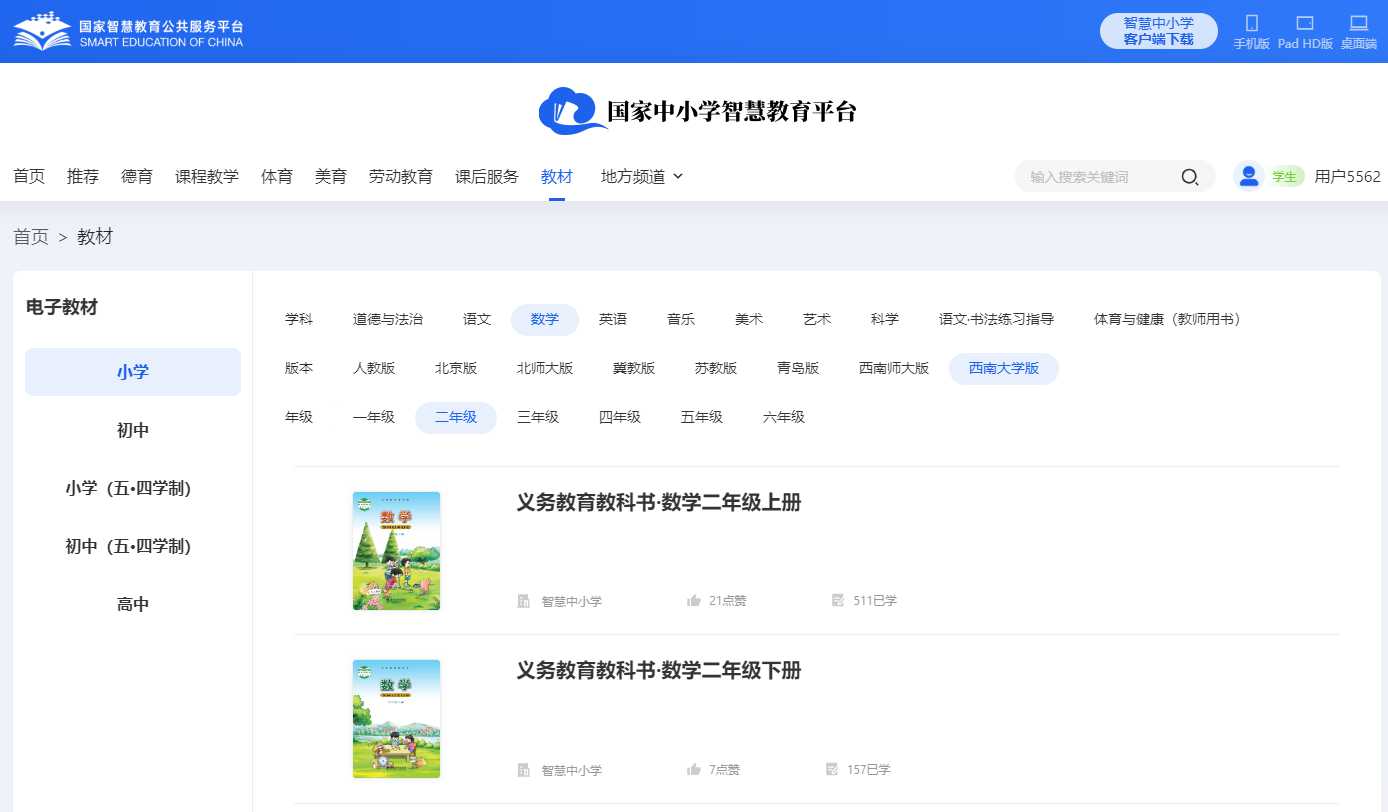
Task: Open the 桌面端 desktop icon
Action: (x=1358, y=23)
